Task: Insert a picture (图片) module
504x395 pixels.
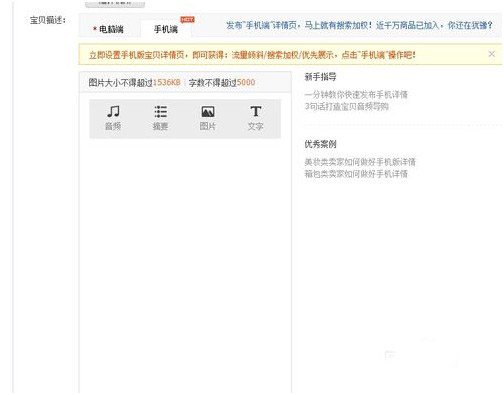Action: pos(208,118)
